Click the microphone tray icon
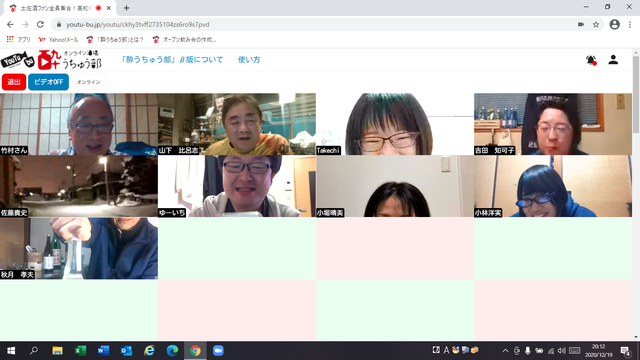This screenshot has height=360, width=640. coord(528,351)
